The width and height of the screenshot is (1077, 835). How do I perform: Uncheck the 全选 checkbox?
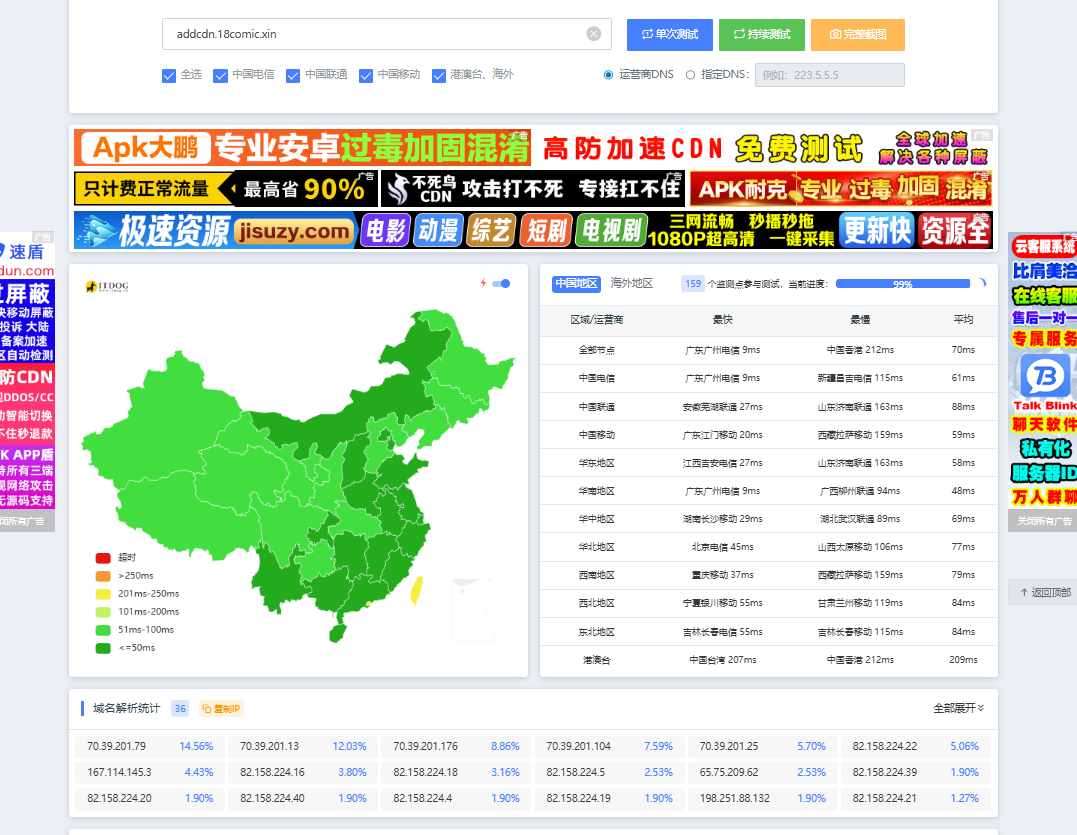point(169,75)
